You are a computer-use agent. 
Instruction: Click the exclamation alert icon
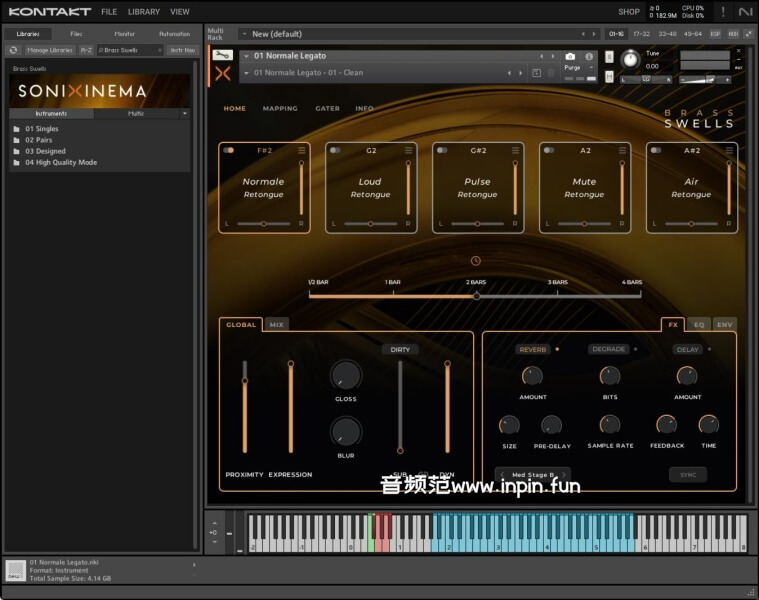[723, 12]
